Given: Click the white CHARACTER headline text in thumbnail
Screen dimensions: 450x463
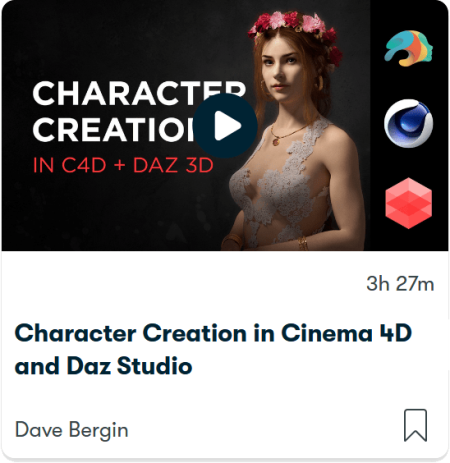Looking at the screenshot, I should (x=139, y=94).
